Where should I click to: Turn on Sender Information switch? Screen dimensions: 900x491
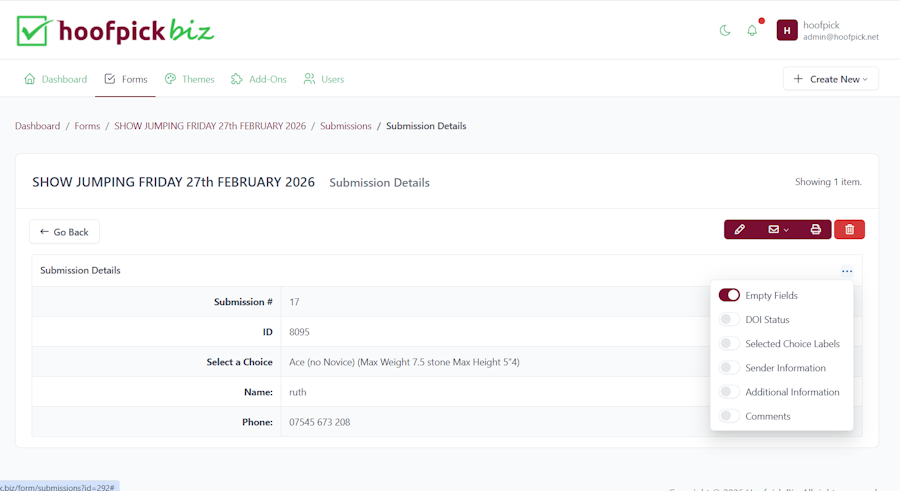[729, 368]
